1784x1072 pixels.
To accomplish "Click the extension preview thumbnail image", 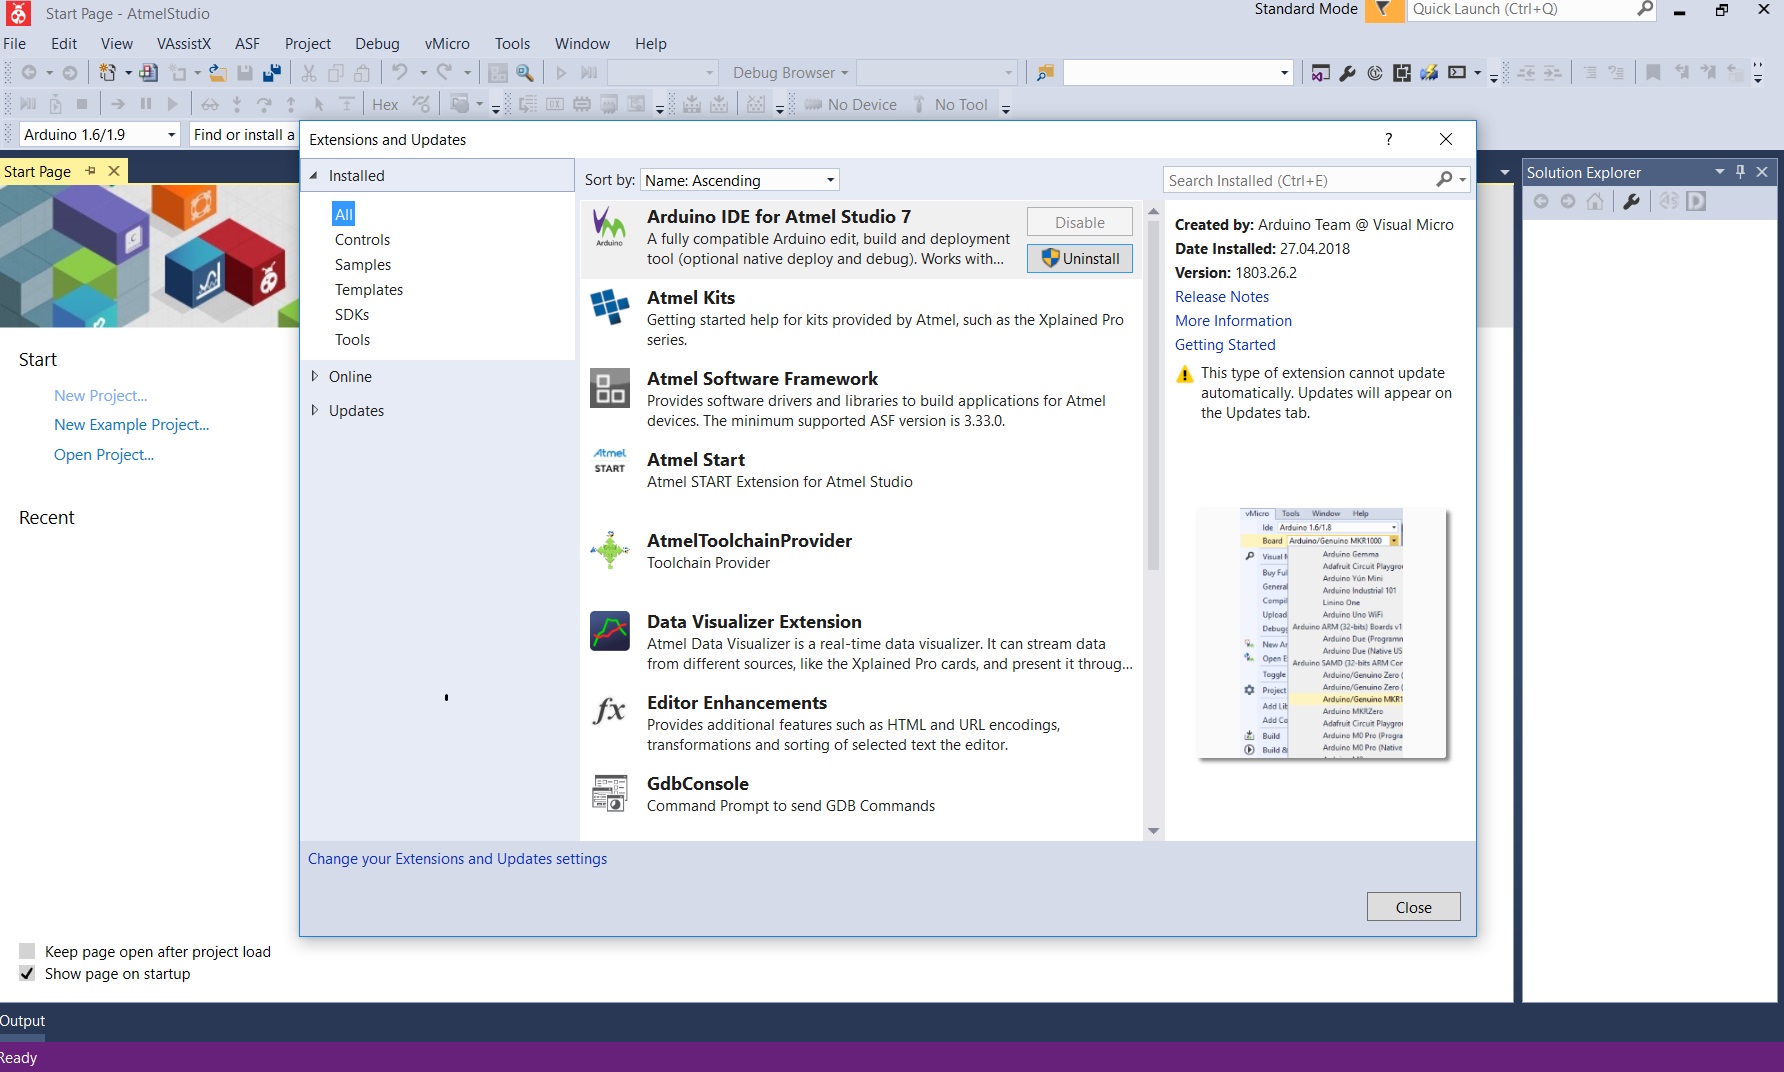I will (1322, 634).
